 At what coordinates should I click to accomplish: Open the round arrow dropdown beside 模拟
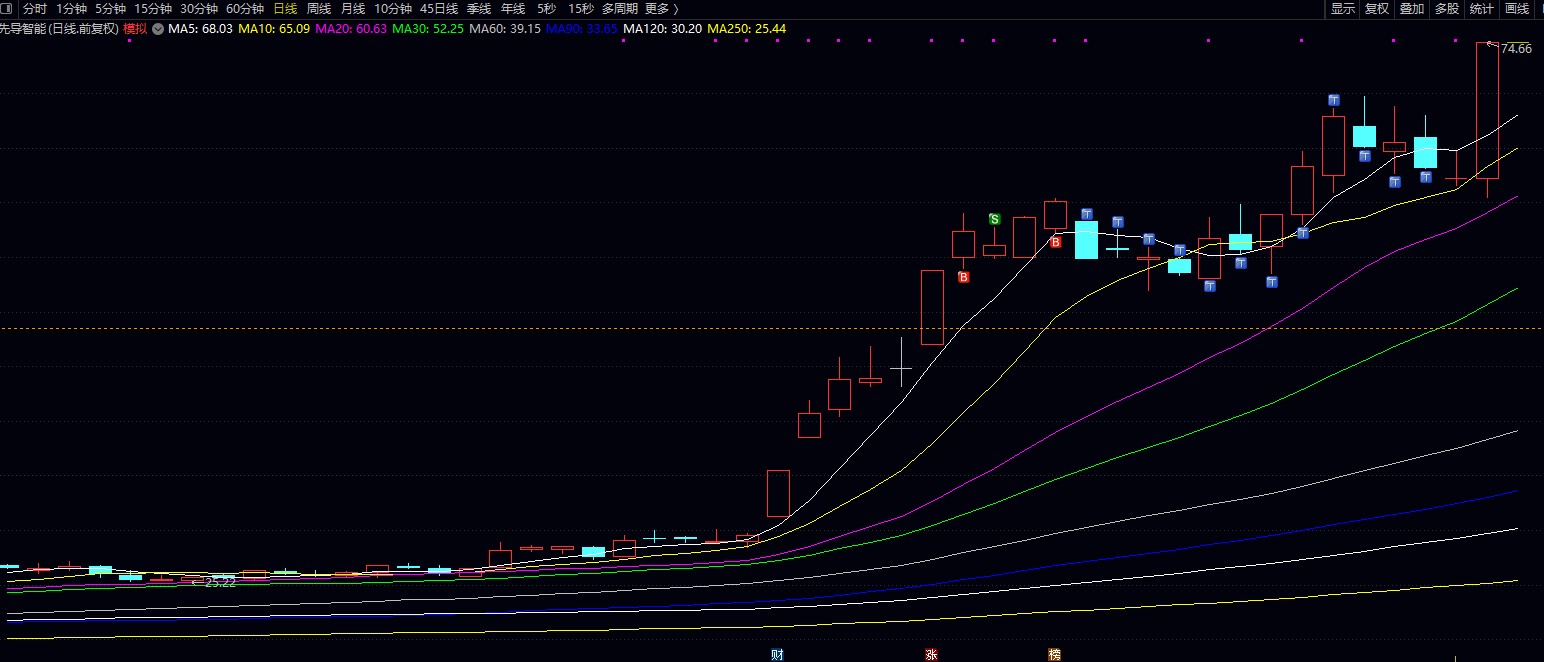click(158, 29)
